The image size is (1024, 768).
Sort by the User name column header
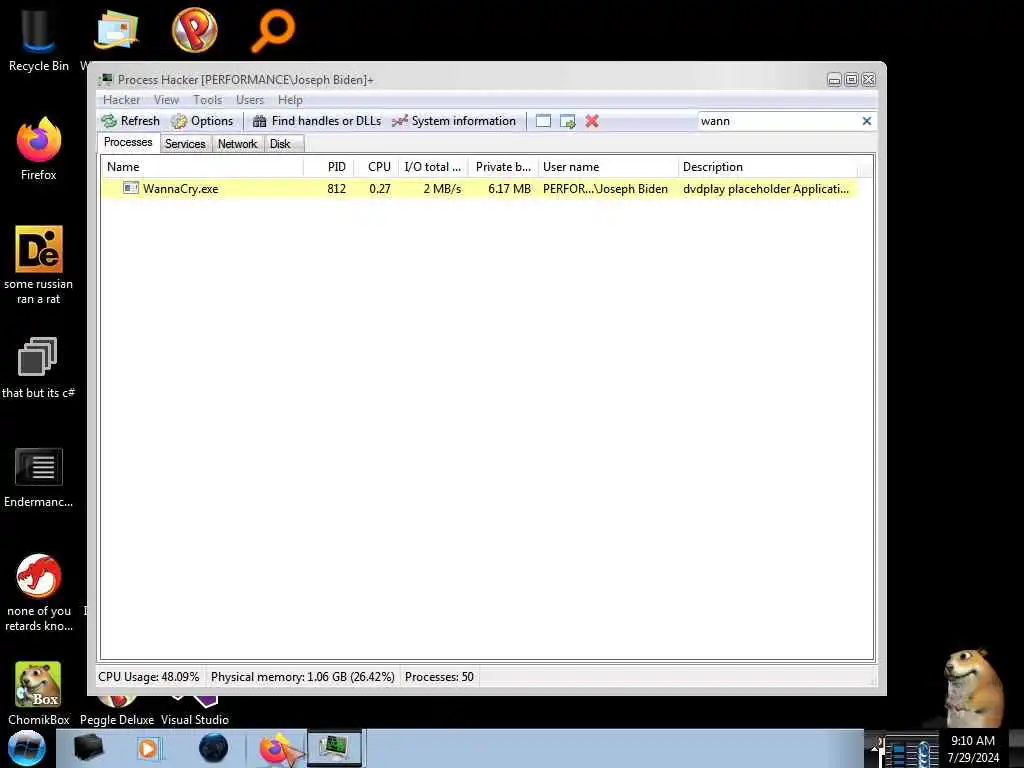point(608,167)
